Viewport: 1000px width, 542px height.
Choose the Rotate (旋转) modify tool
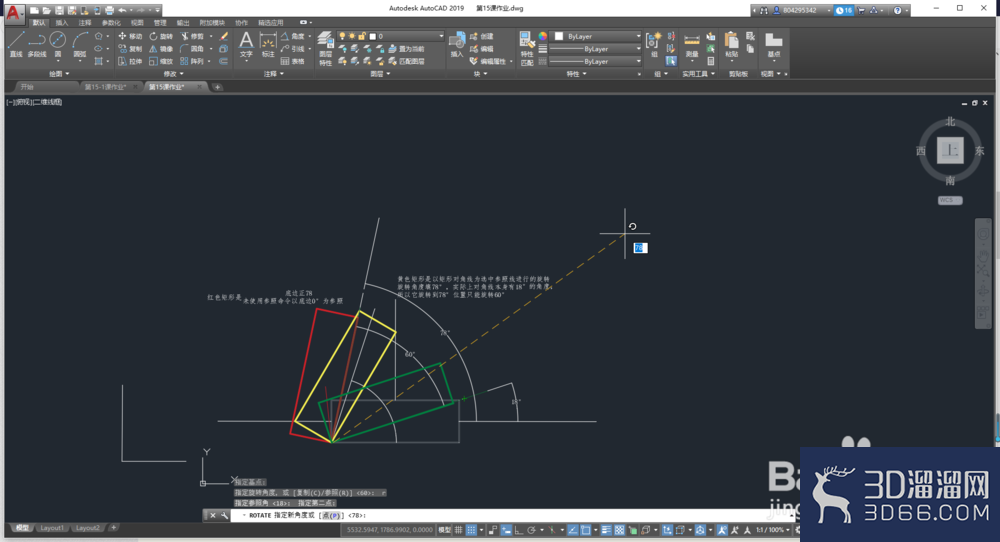[161, 36]
